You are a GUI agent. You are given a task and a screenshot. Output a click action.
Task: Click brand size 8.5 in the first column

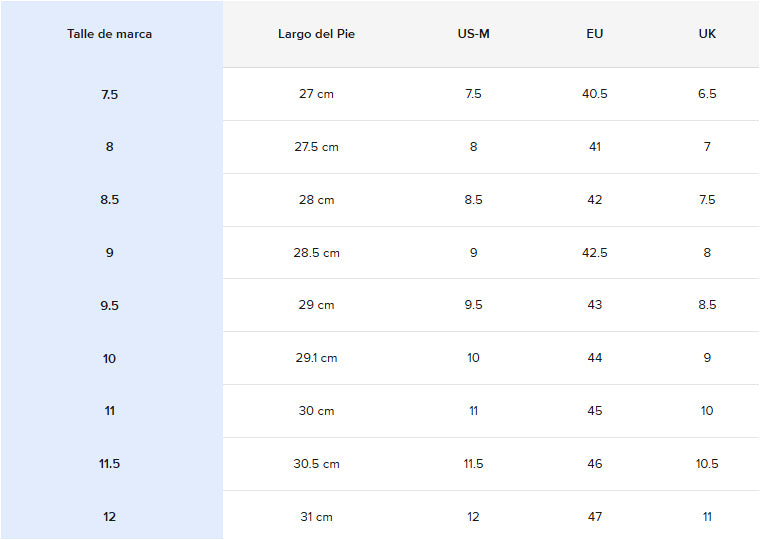(110, 200)
